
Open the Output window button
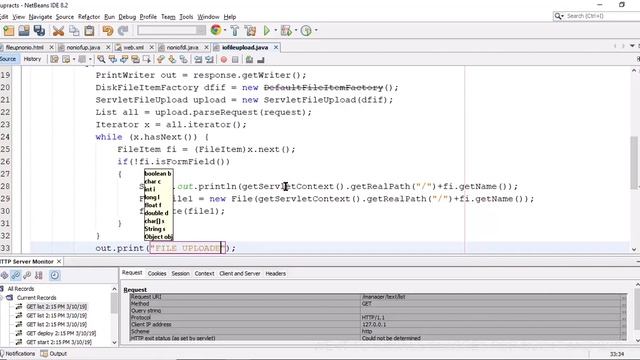(53, 354)
